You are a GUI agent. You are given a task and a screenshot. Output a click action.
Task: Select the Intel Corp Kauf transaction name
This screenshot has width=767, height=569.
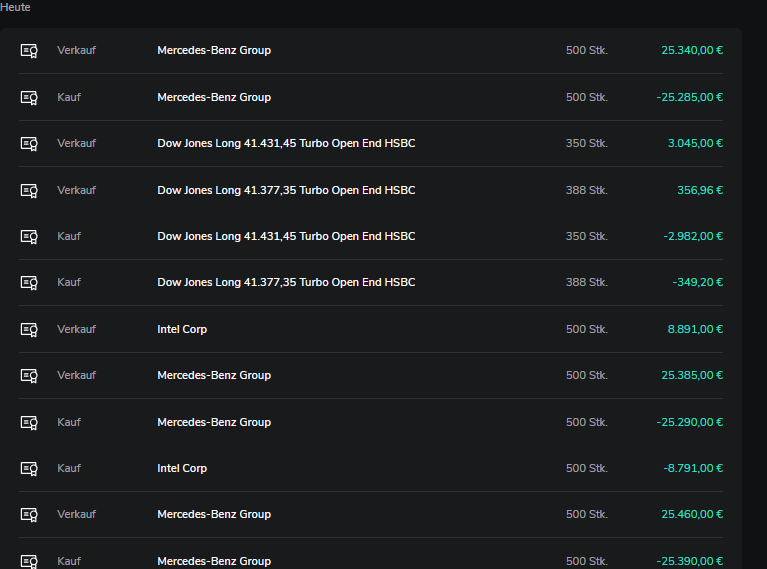click(x=182, y=468)
